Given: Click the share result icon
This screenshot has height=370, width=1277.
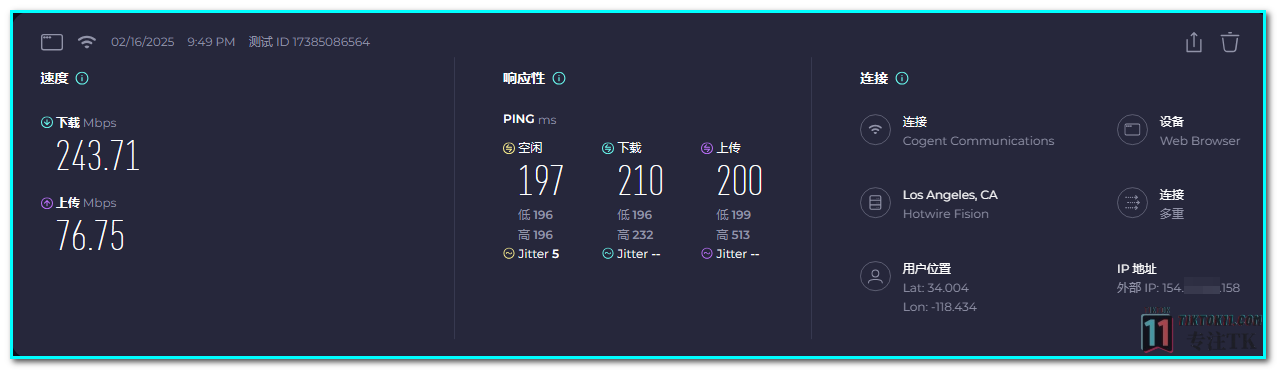Looking at the screenshot, I should point(1193,42).
